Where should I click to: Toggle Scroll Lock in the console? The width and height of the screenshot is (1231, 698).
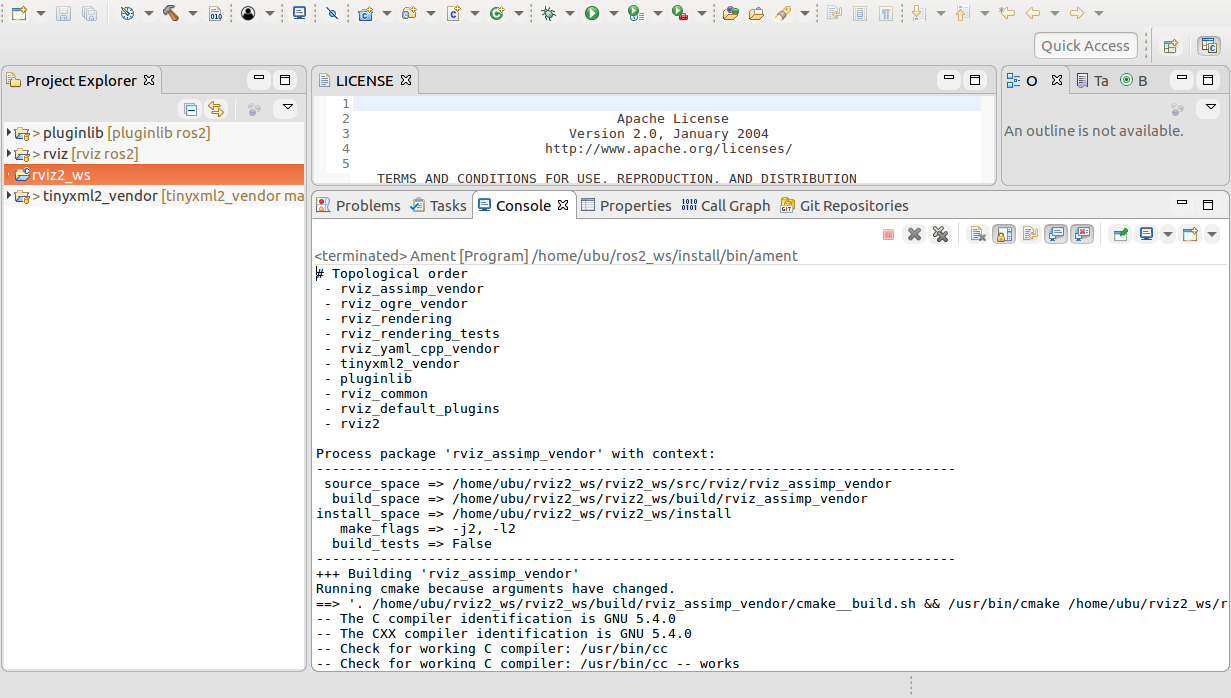click(x=1004, y=234)
